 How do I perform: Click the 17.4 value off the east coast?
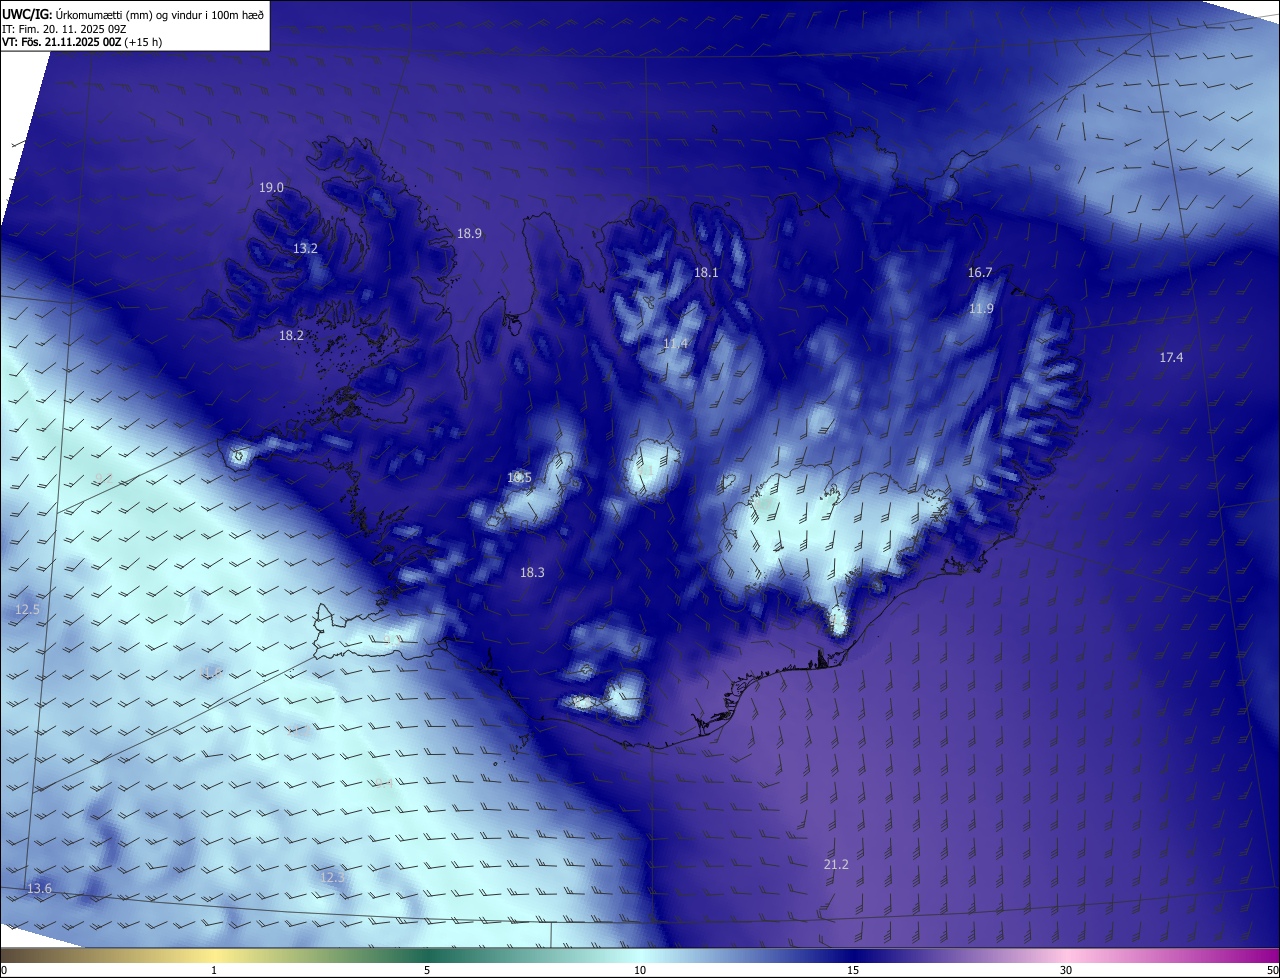(x=1171, y=358)
